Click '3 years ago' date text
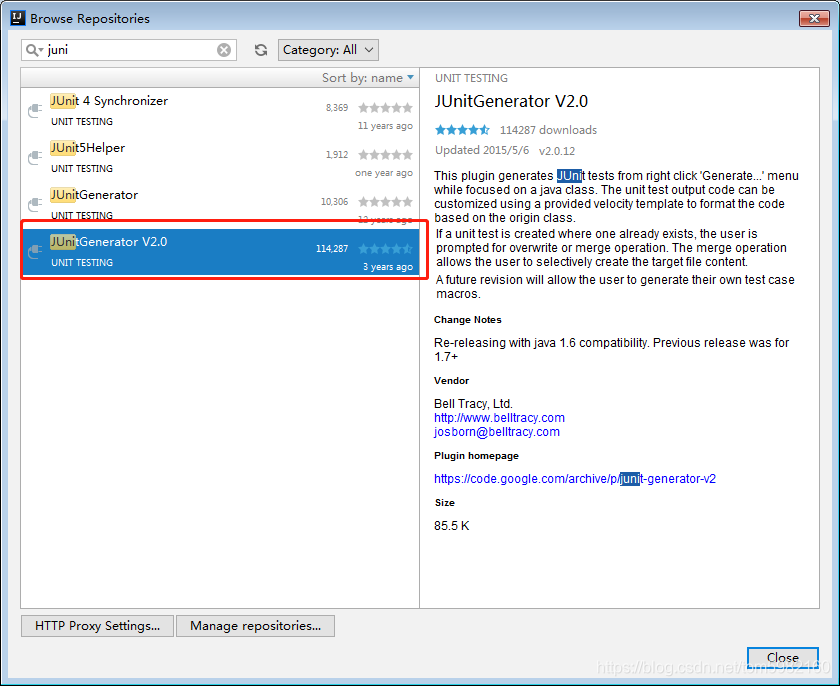 click(388, 267)
